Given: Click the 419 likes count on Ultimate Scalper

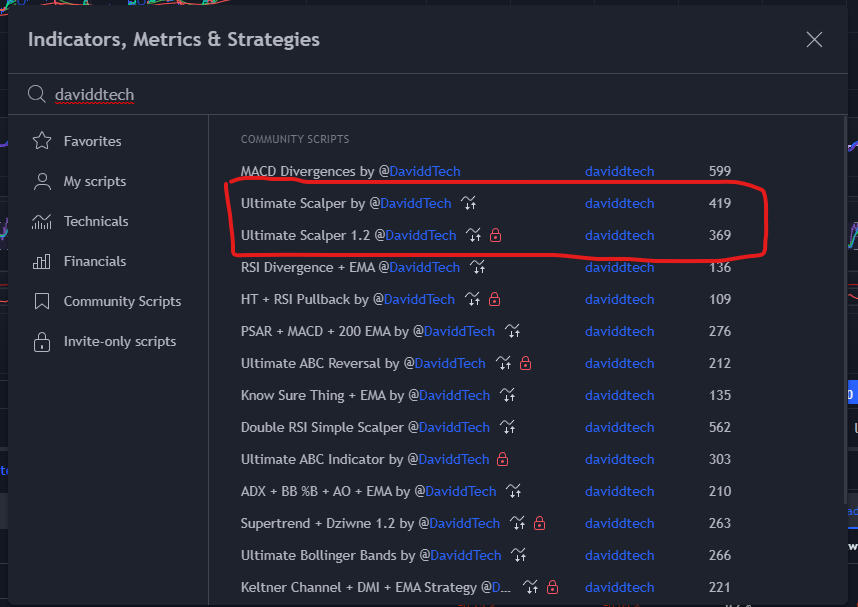Looking at the screenshot, I should (x=720, y=203).
